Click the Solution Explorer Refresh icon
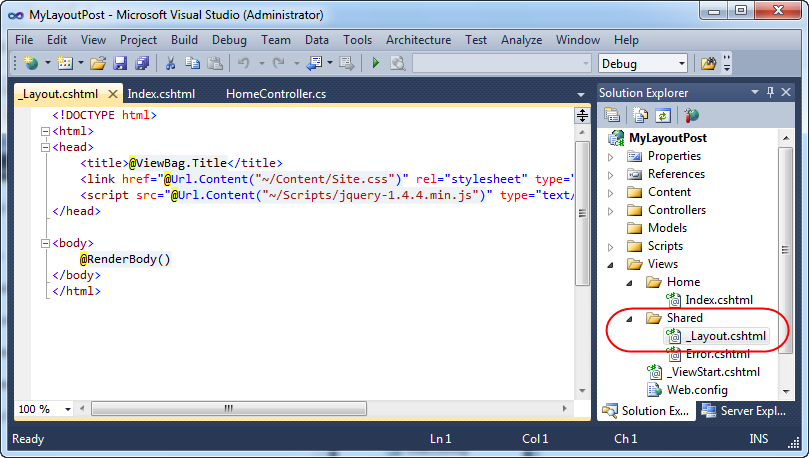The width and height of the screenshot is (809, 458). (663, 115)
